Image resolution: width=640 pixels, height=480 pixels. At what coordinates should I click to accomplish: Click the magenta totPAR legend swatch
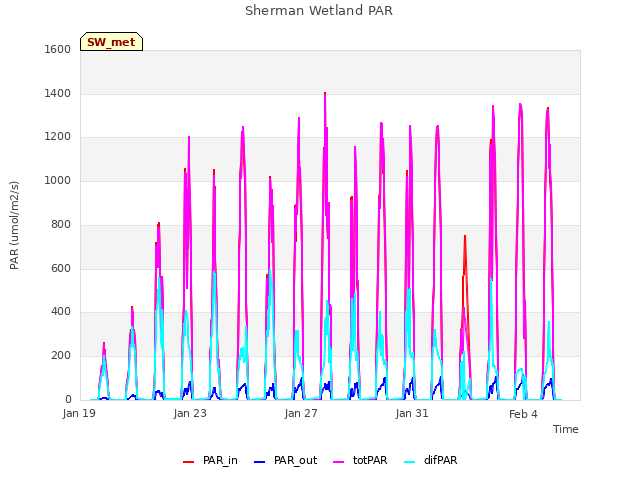[x=338, y=462]
